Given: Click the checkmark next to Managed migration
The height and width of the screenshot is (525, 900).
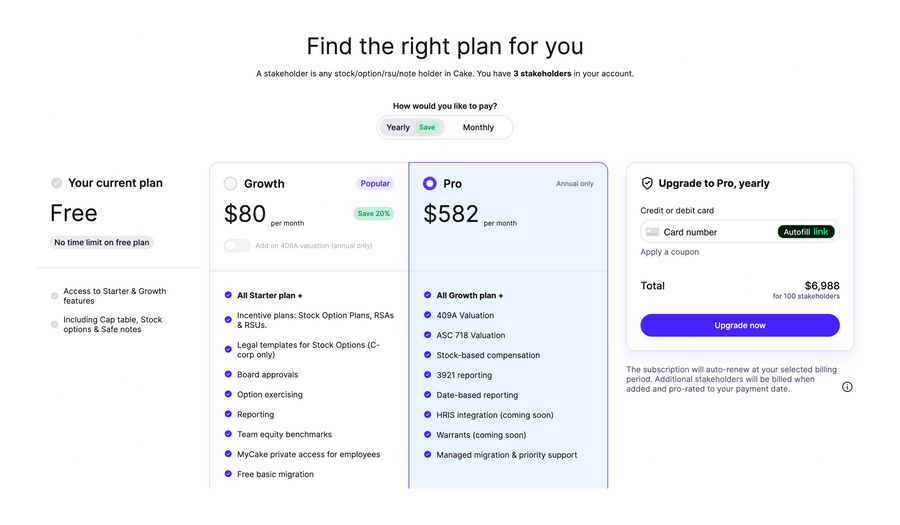Looking at the screenshot, I should point(428,455).
